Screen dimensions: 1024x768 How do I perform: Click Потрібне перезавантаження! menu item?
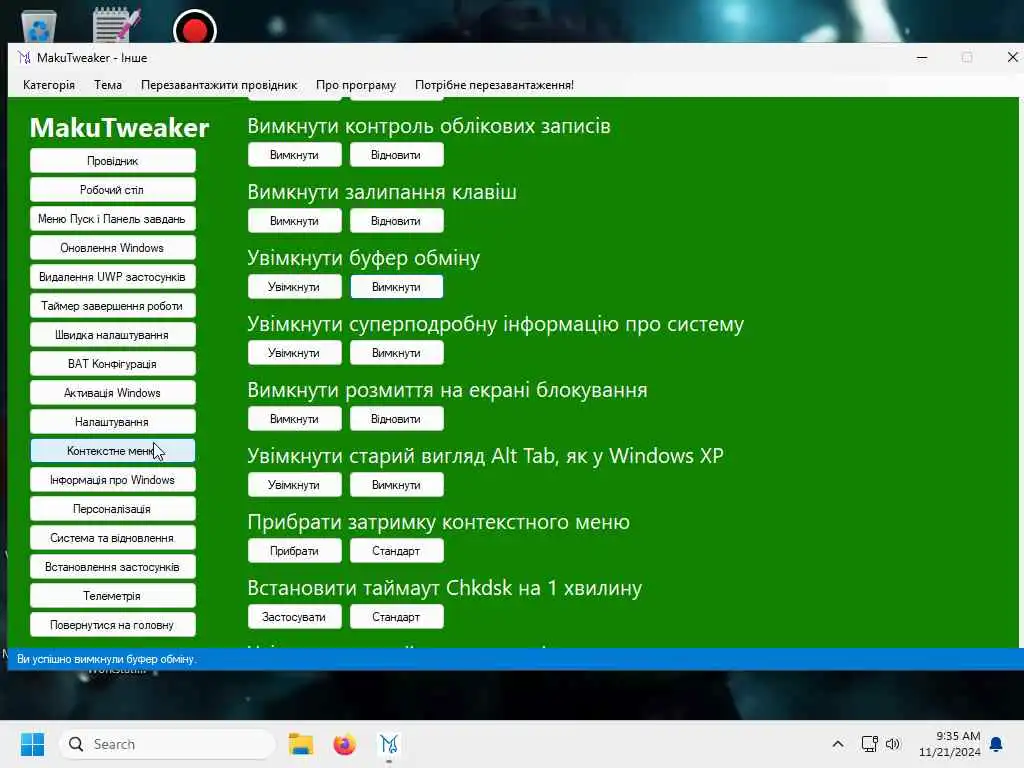[x=494, y=85]
